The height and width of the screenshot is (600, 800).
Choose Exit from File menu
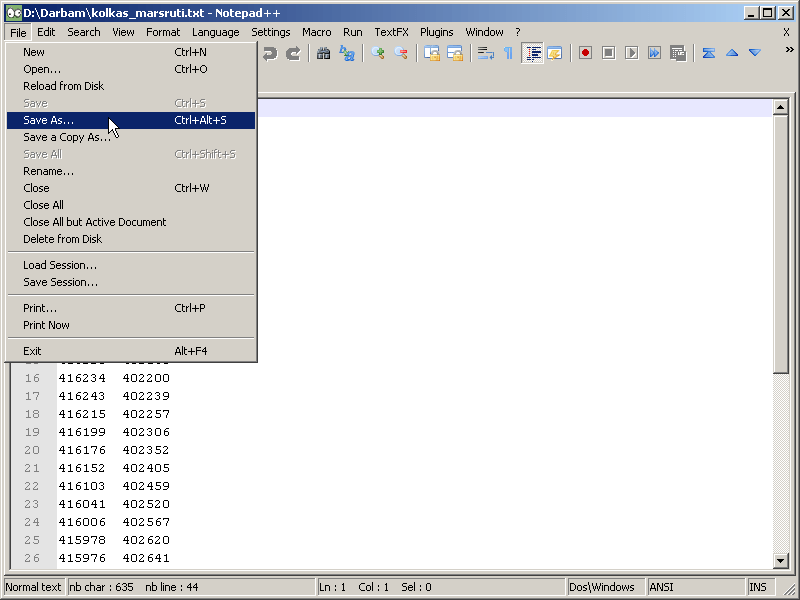pos(131,351)
